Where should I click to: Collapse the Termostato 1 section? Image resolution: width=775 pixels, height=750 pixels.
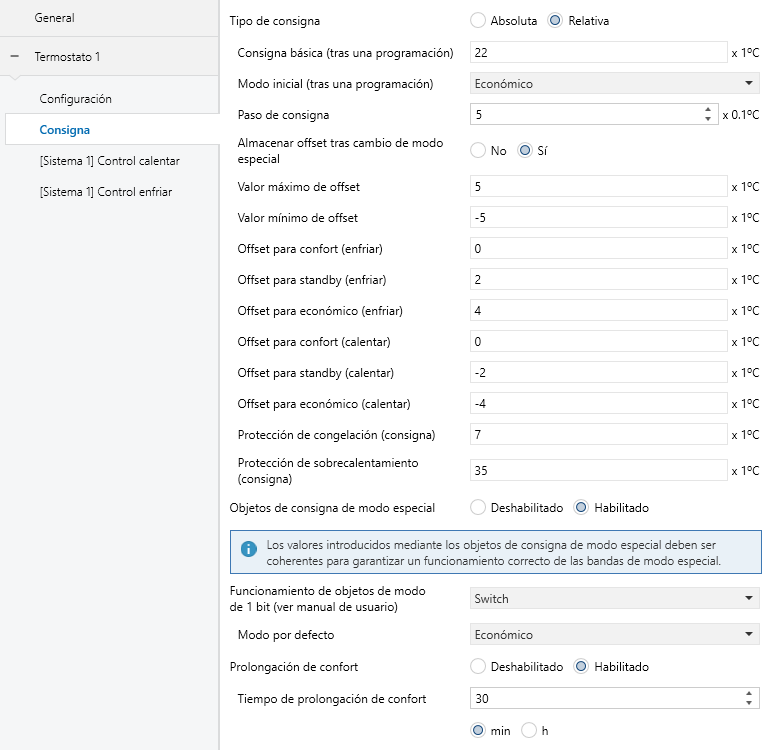pos(15,56)
